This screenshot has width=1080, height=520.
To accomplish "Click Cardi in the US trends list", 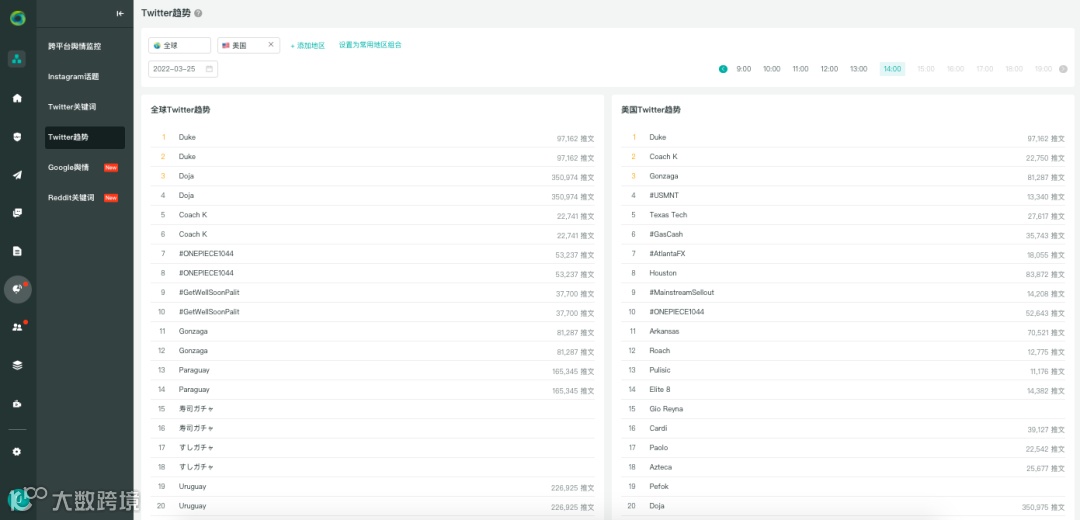I will [658, 428].
